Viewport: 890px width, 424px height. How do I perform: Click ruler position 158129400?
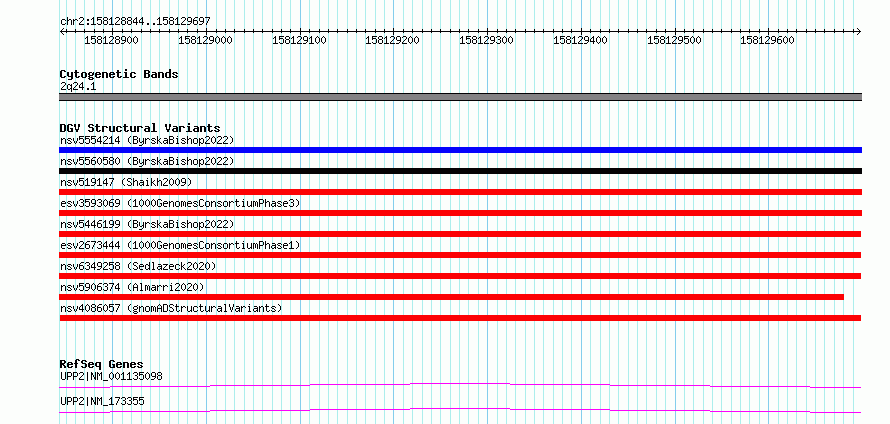coord(581,40)
